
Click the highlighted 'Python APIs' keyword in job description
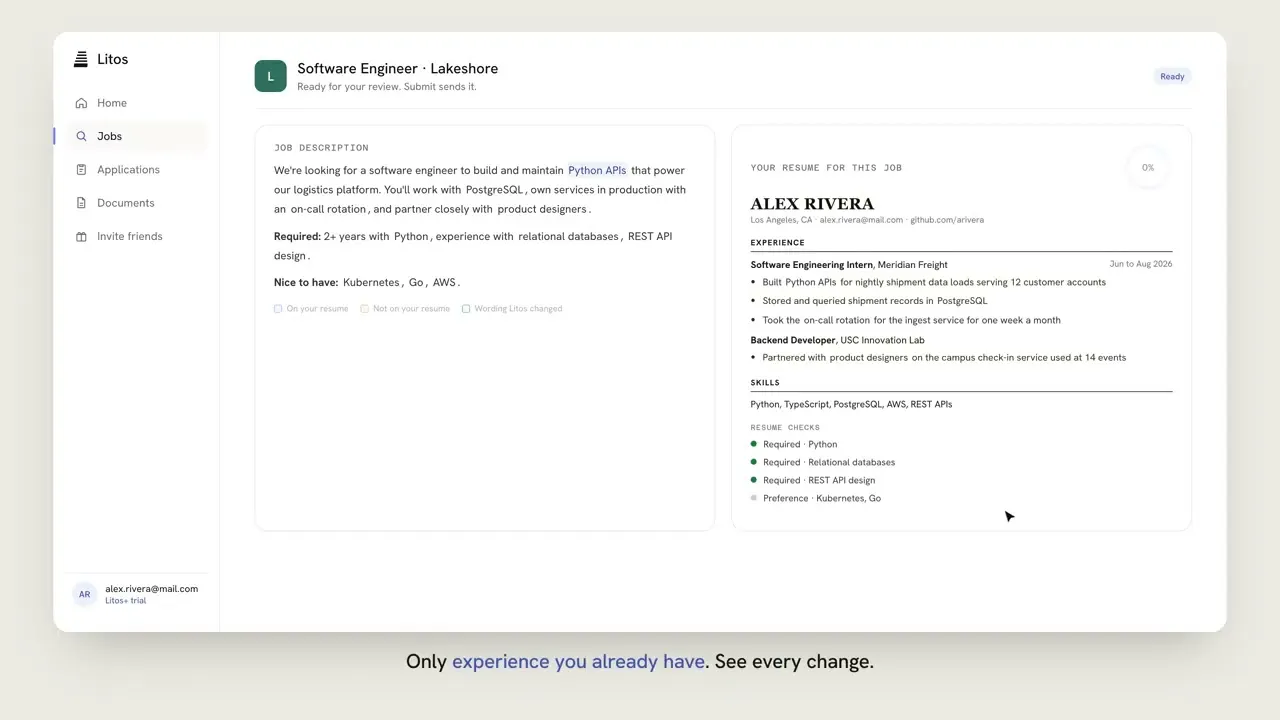click(x=597, y=171)
